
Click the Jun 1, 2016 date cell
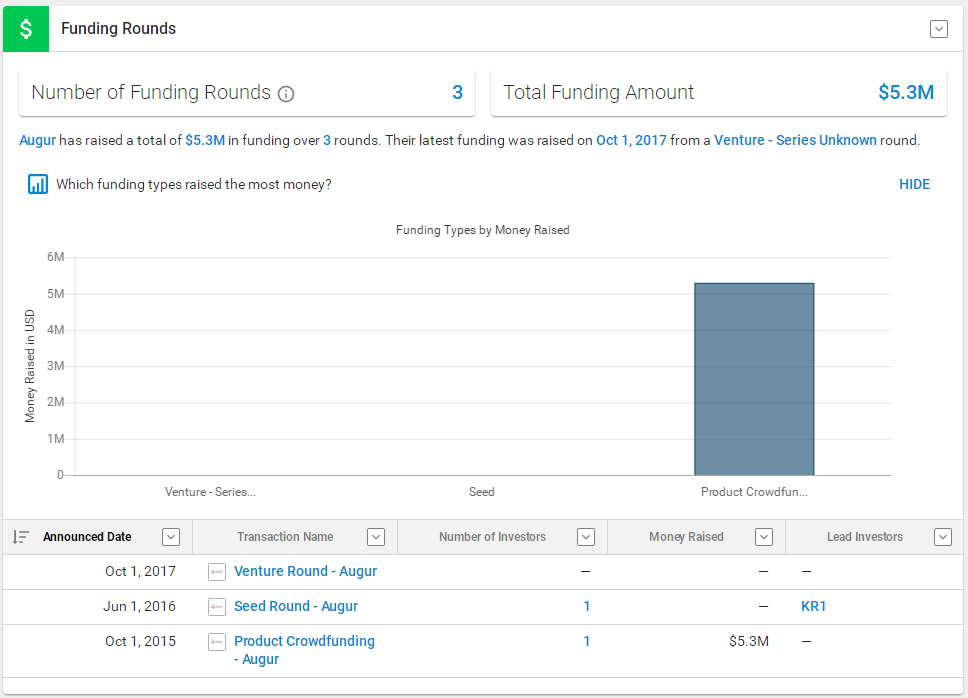(140, 607)
